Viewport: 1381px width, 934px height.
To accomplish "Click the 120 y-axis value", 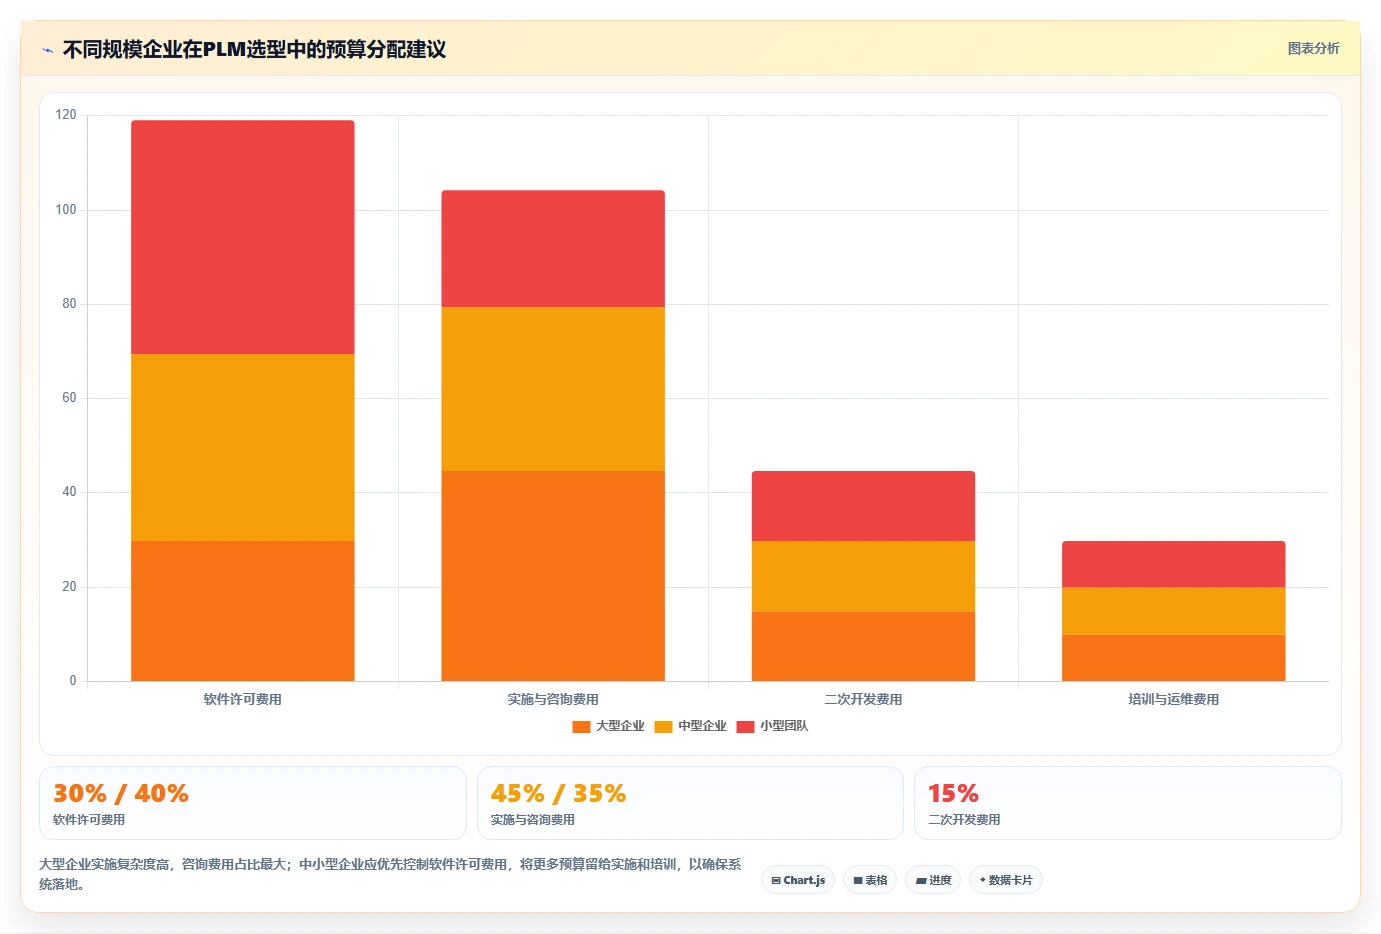I will 66,115.
